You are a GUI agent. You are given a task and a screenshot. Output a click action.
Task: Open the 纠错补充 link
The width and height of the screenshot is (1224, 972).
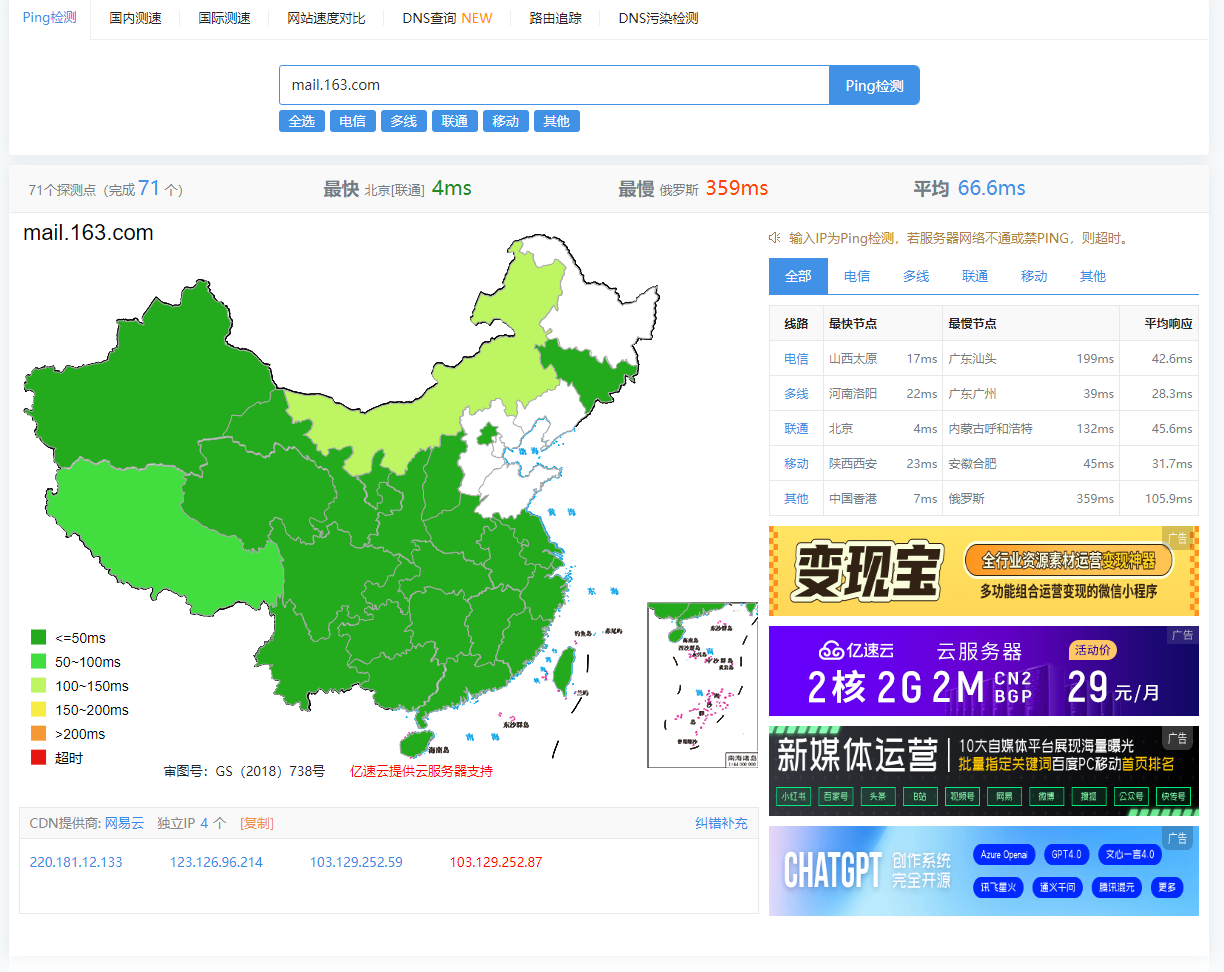[721, 823]
